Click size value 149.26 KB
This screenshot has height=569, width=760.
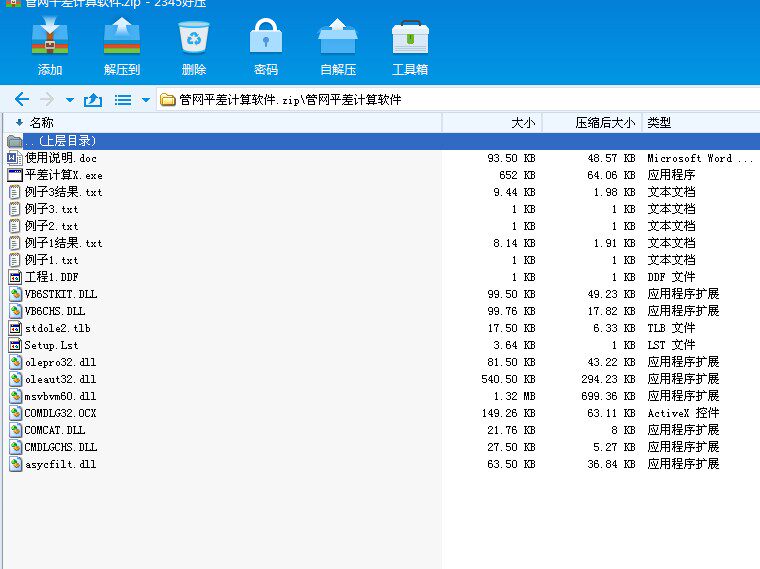pyautogui.click(x=508, y=413)
